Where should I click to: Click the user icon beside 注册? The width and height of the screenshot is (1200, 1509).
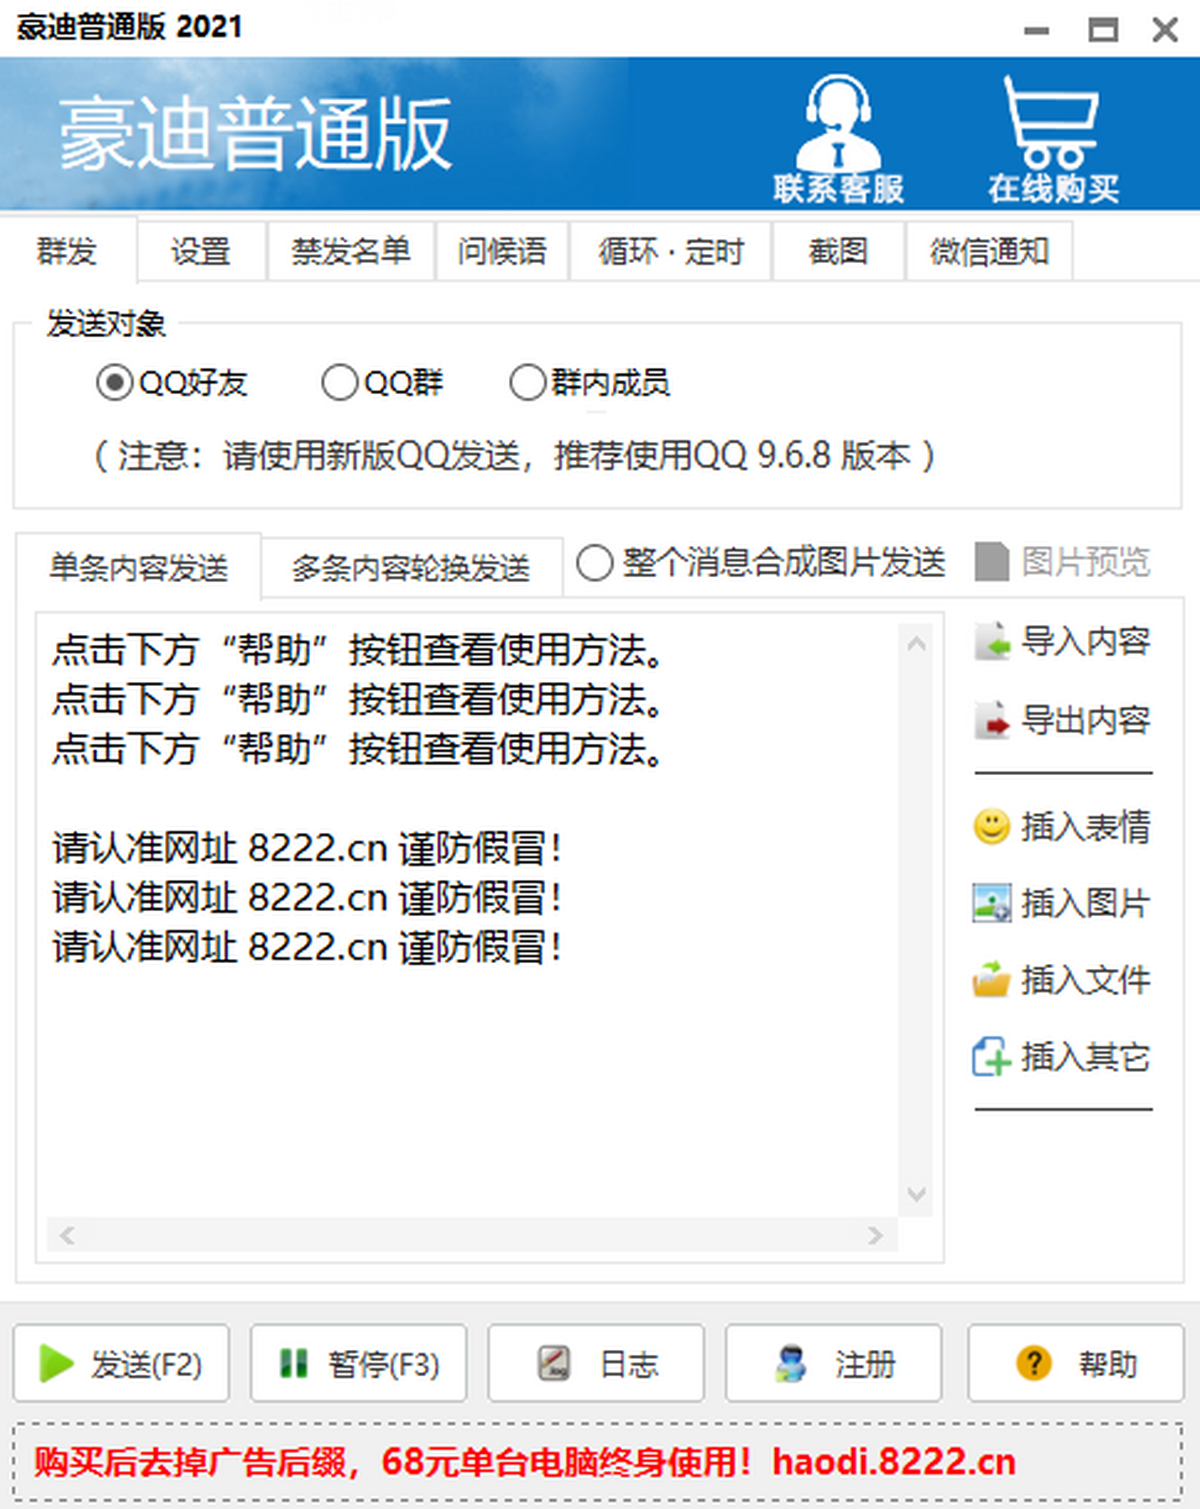tap(791, 1363)
